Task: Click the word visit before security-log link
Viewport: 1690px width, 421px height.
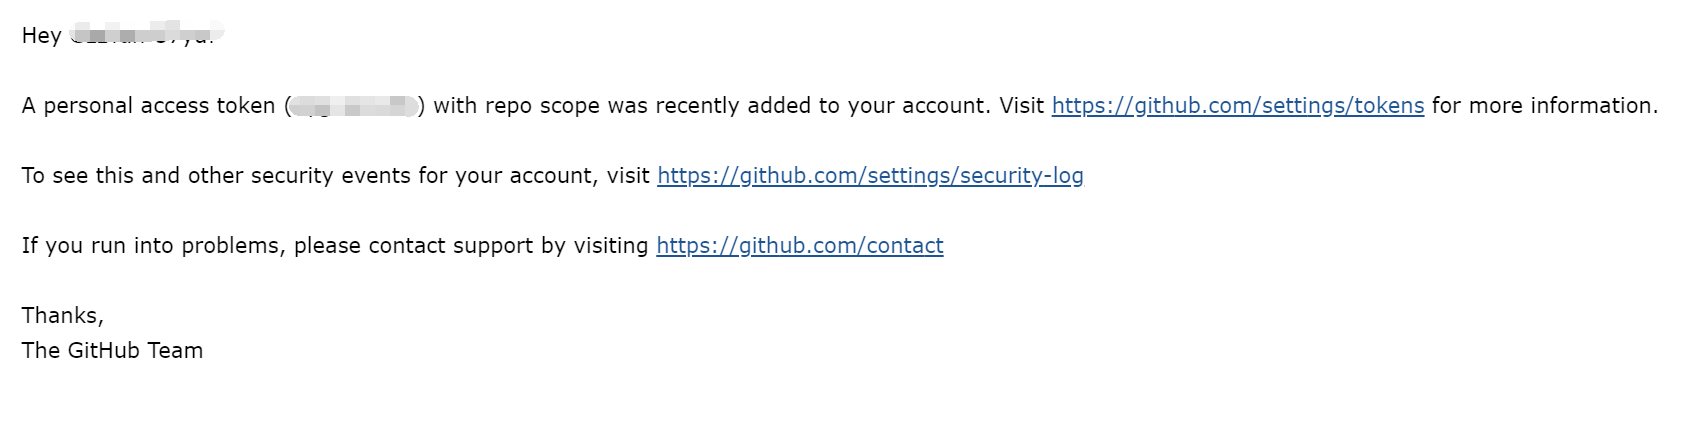Action: (x=628, y=176)
